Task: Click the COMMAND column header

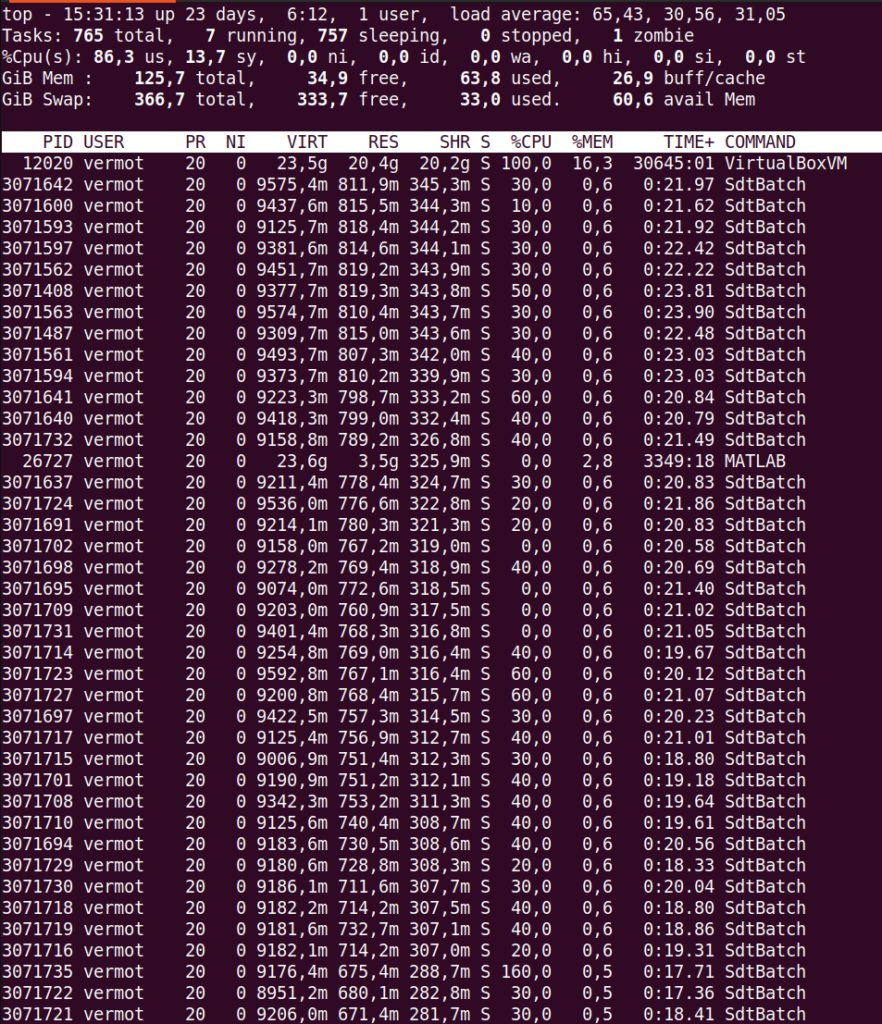Action: pos(760,142)
